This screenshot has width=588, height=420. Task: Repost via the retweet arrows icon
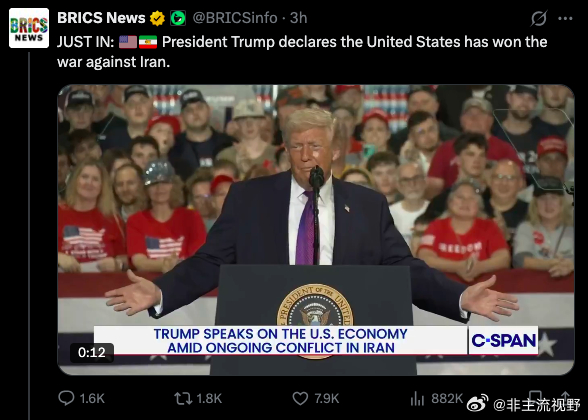tap(183, 398)
